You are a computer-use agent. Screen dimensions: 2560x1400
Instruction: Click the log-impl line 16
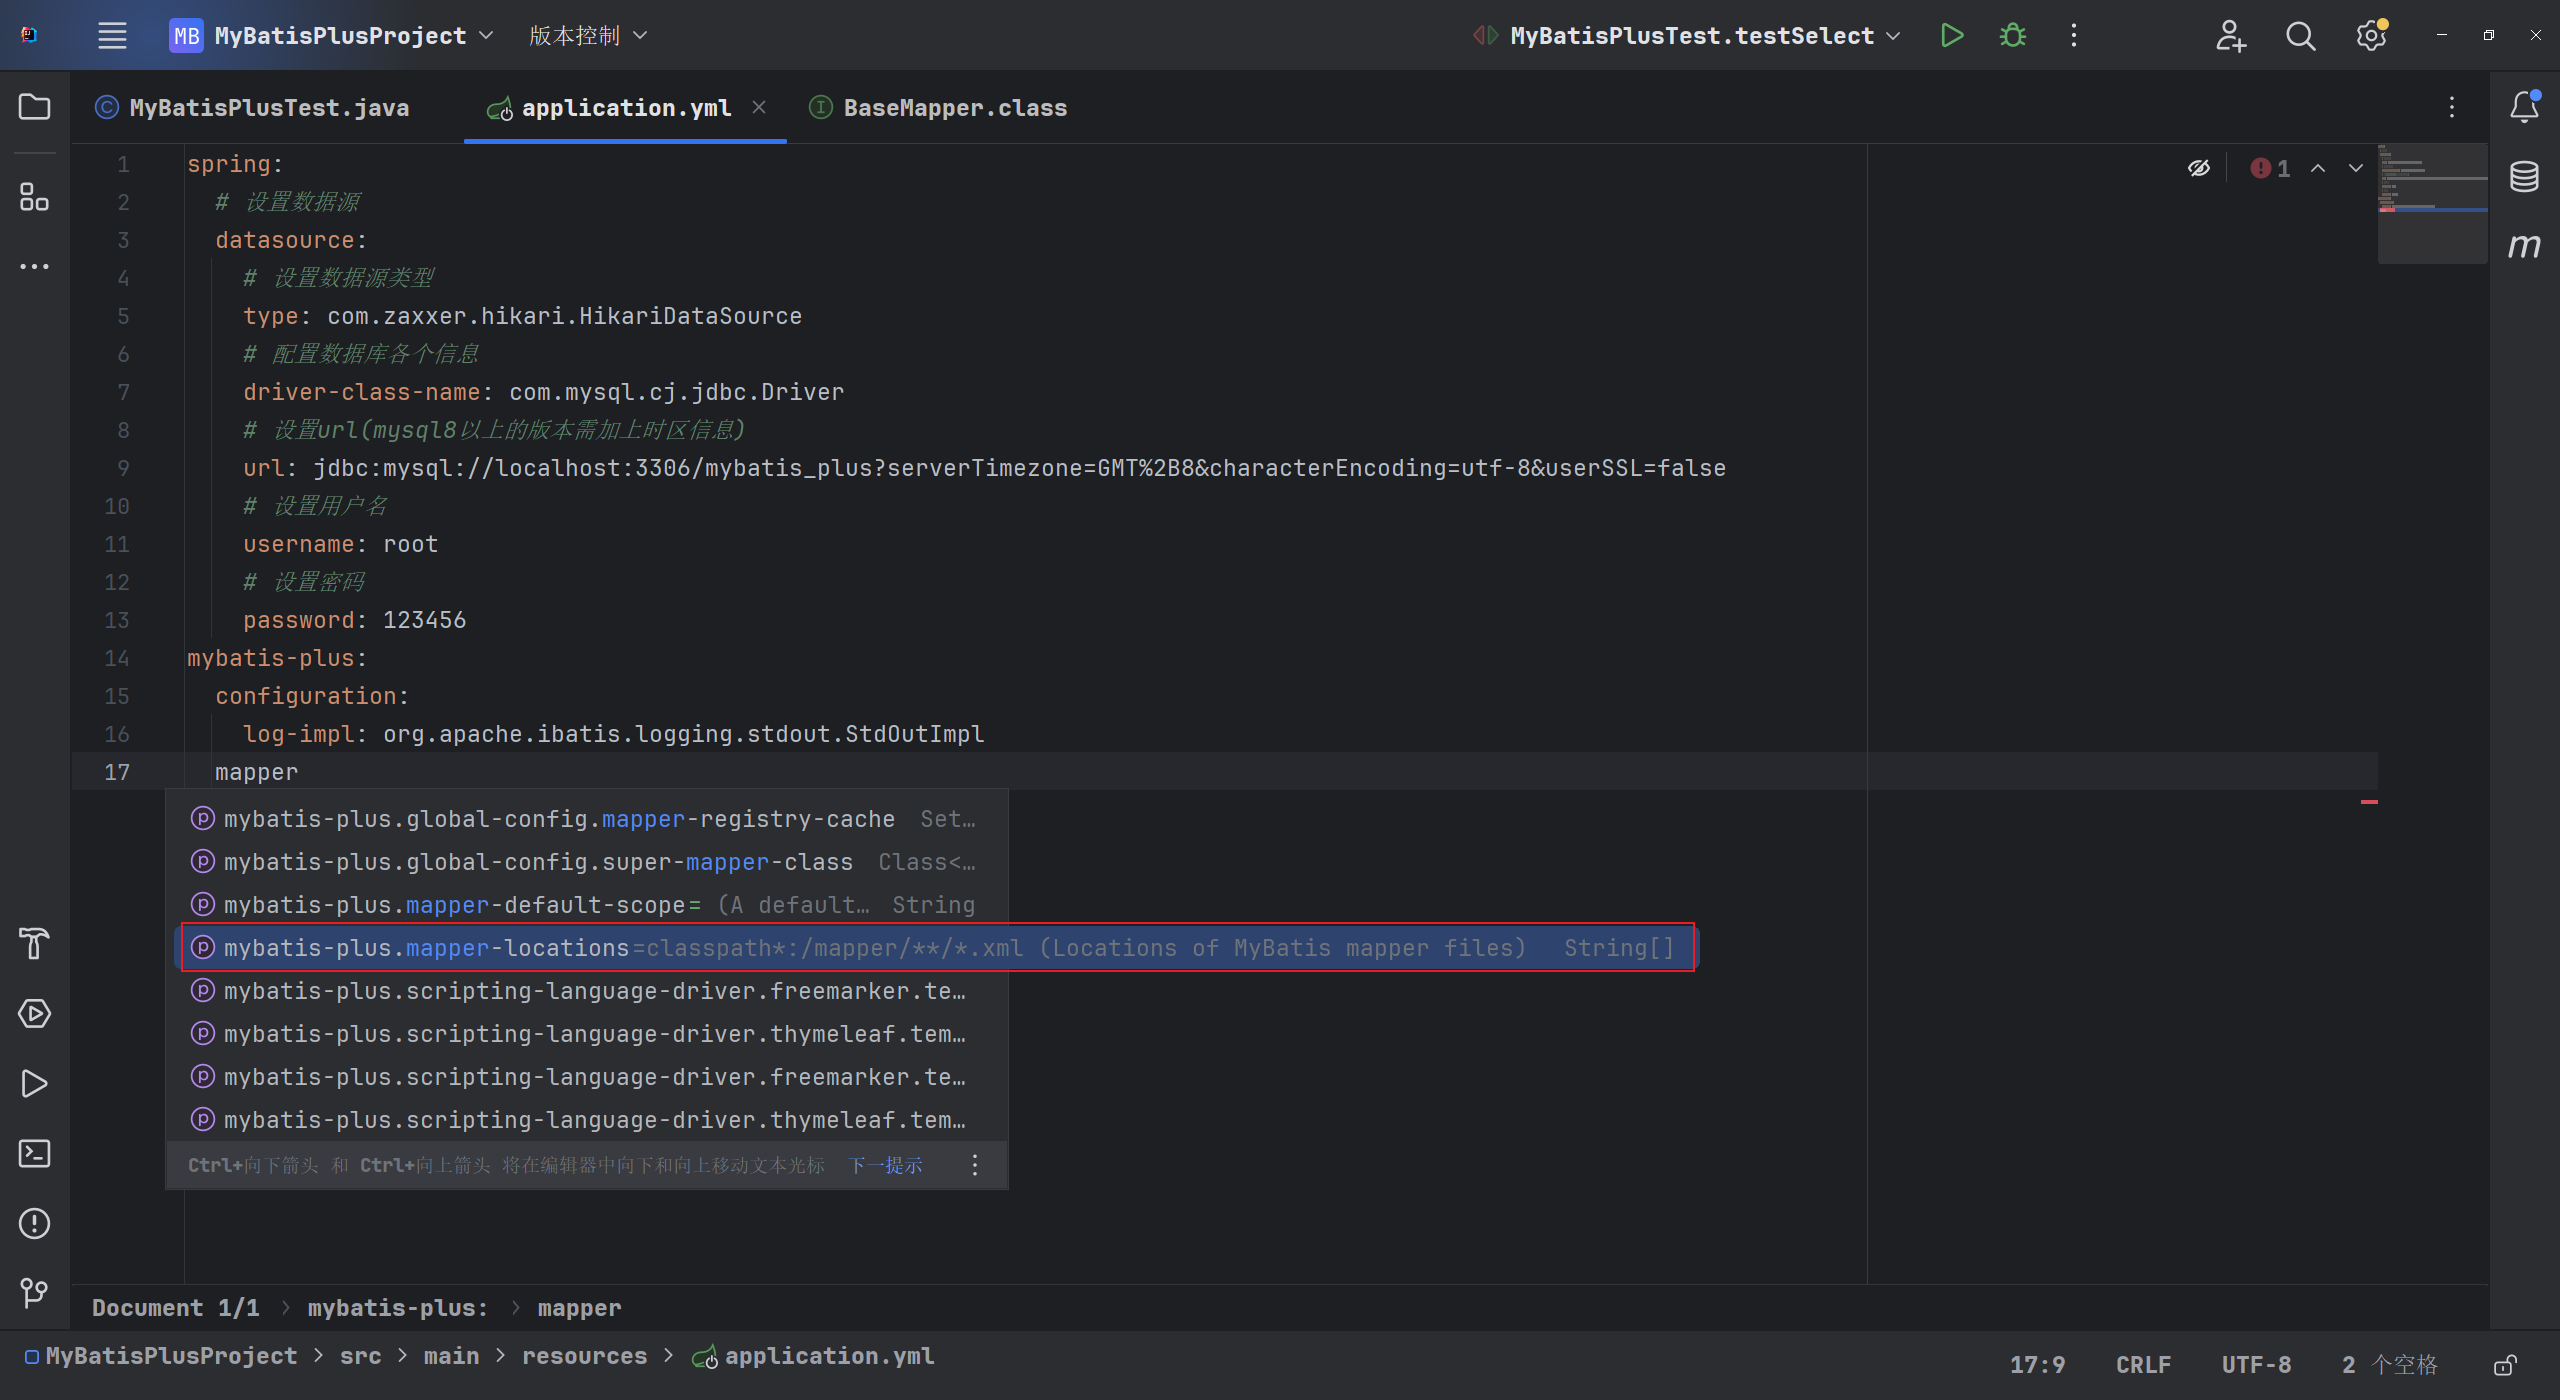613,734
